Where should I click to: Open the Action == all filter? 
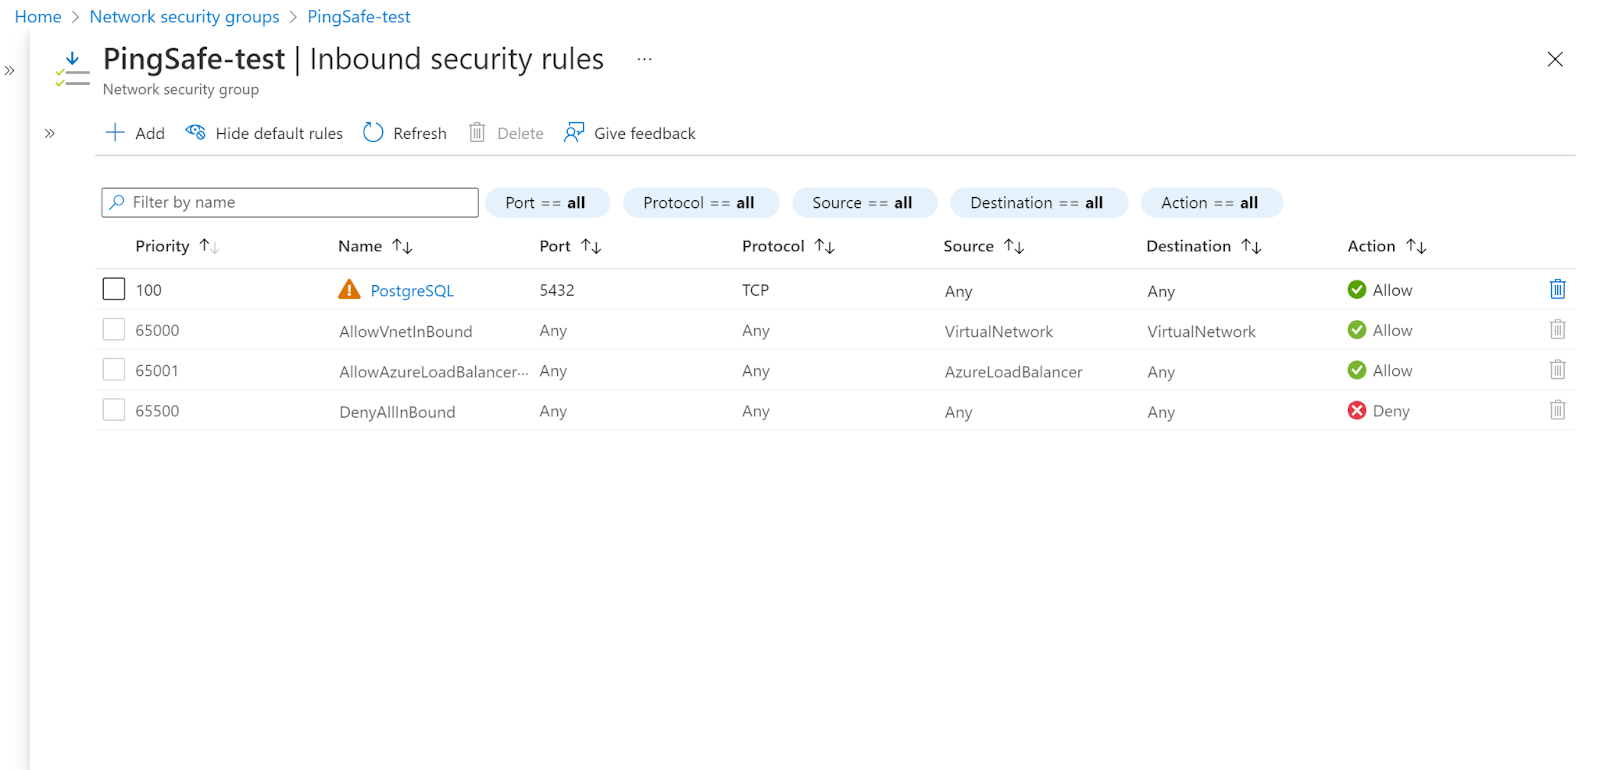pos(1210,203)
